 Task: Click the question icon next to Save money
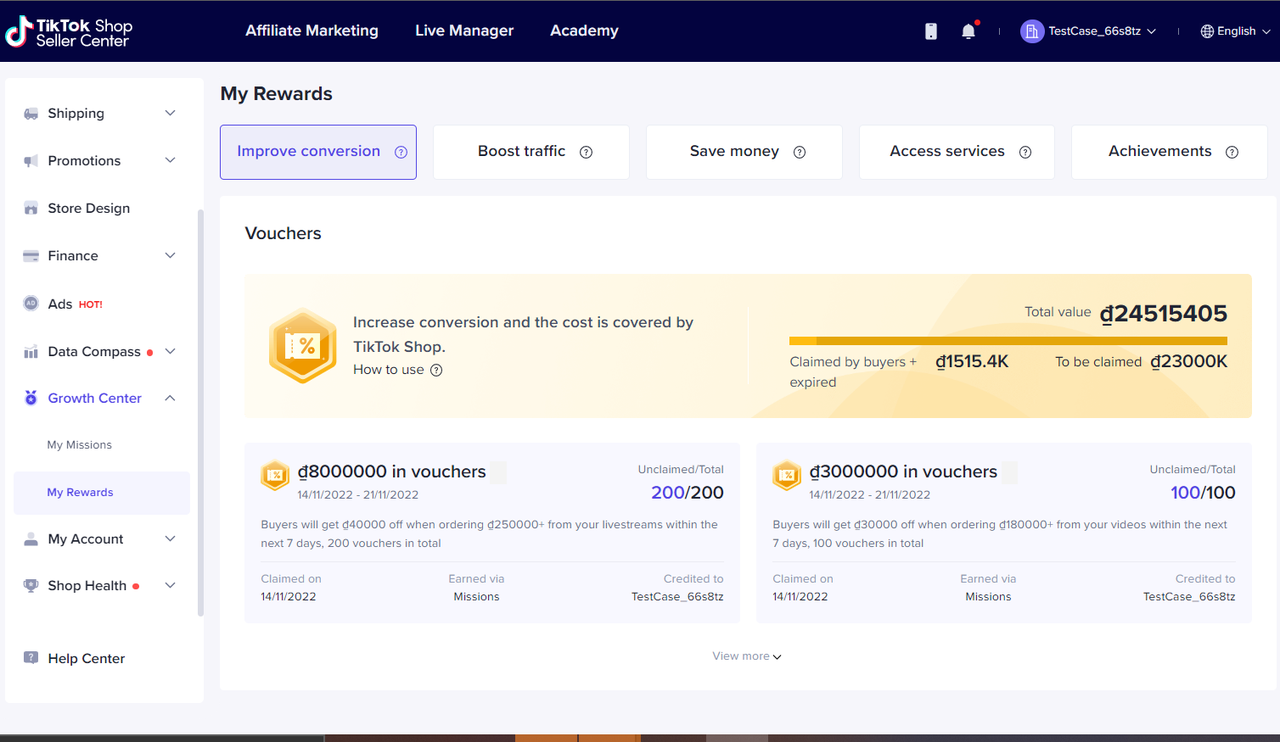pos(799,152)
